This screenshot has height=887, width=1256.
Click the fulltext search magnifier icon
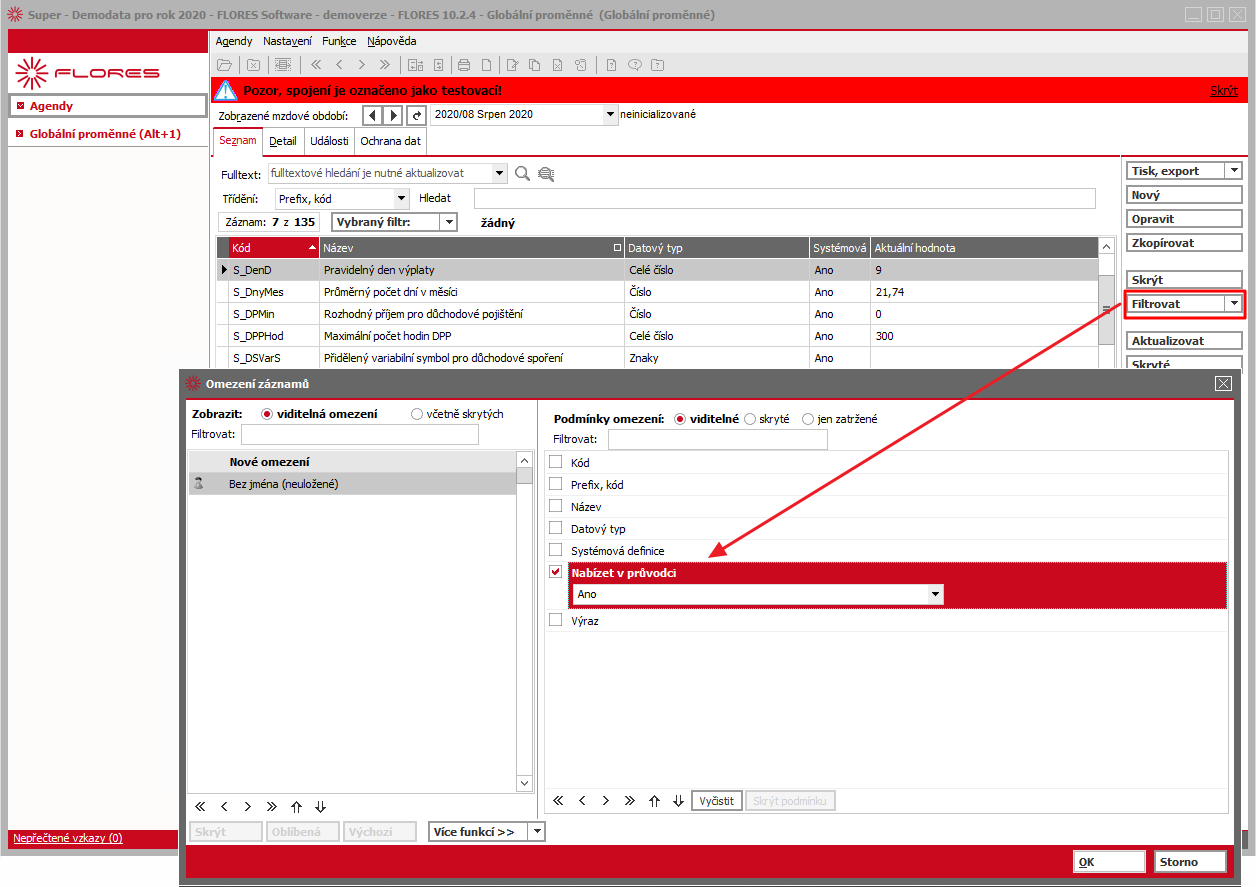point(522,173)
